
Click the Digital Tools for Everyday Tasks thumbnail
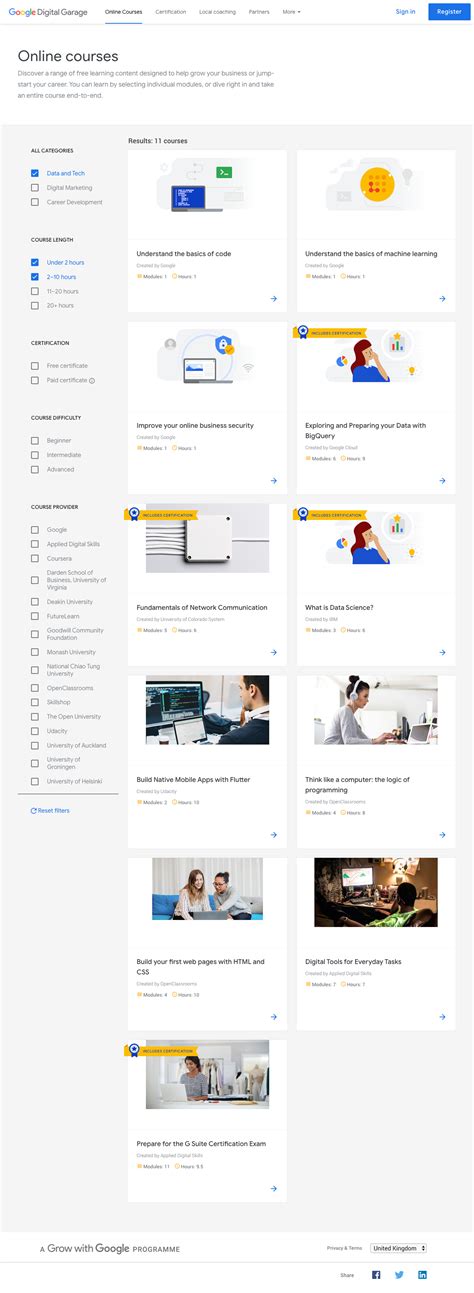[375, 892]
